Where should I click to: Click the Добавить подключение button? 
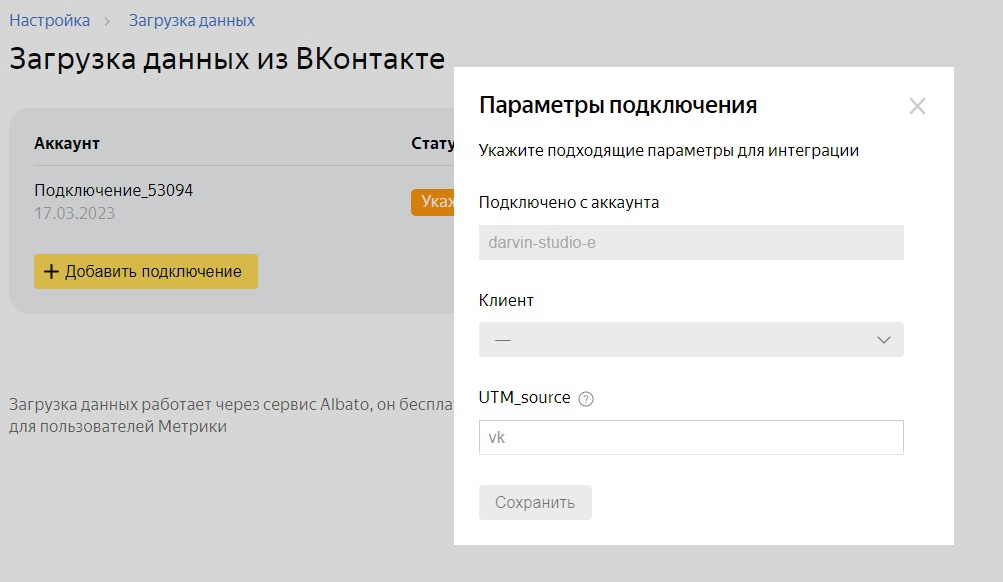(x=146, y=272)
